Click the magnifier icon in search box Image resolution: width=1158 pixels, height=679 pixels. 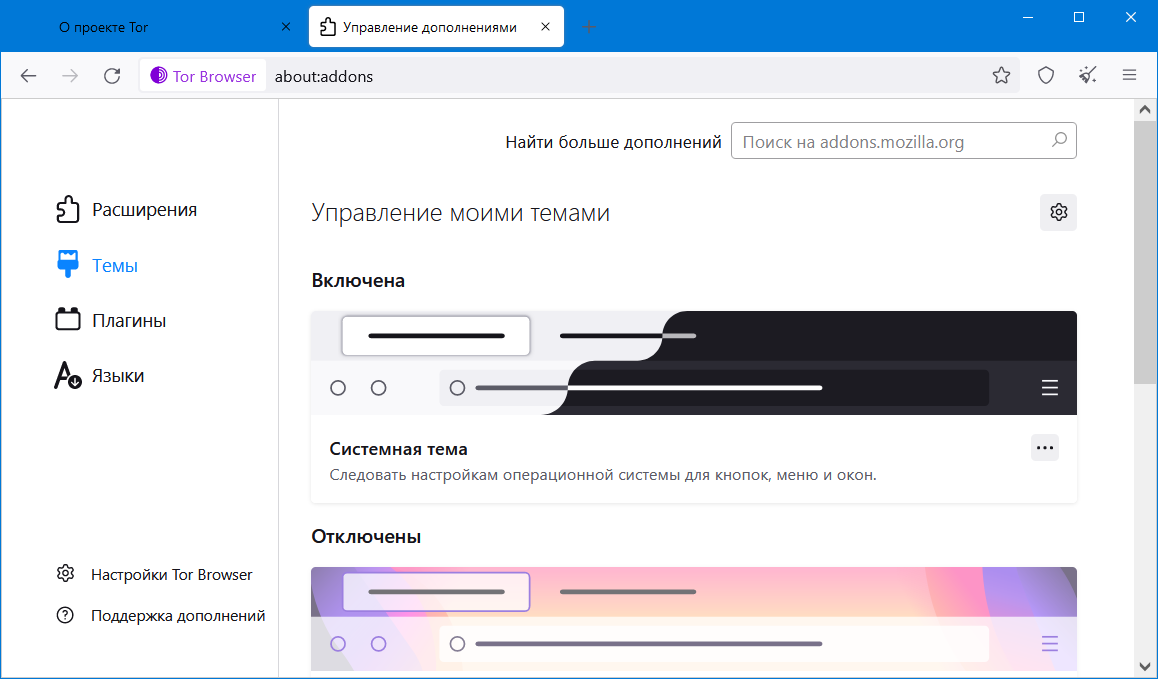(1059, 140)
